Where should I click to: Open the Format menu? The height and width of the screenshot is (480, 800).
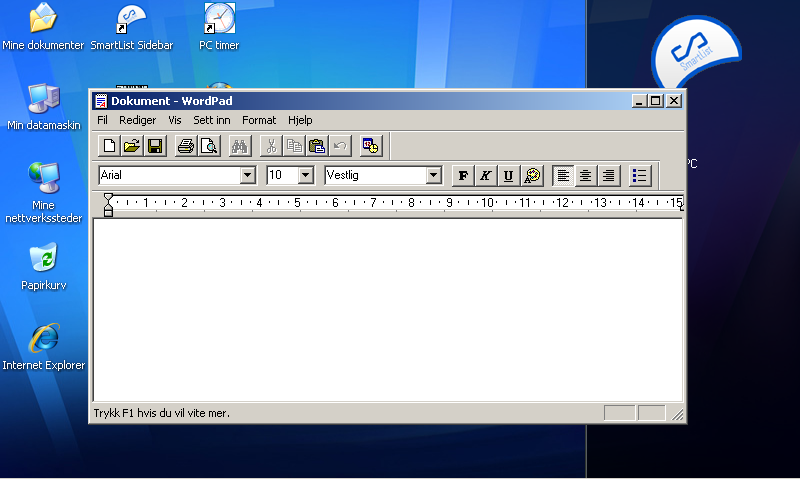(x=259, y=120)
